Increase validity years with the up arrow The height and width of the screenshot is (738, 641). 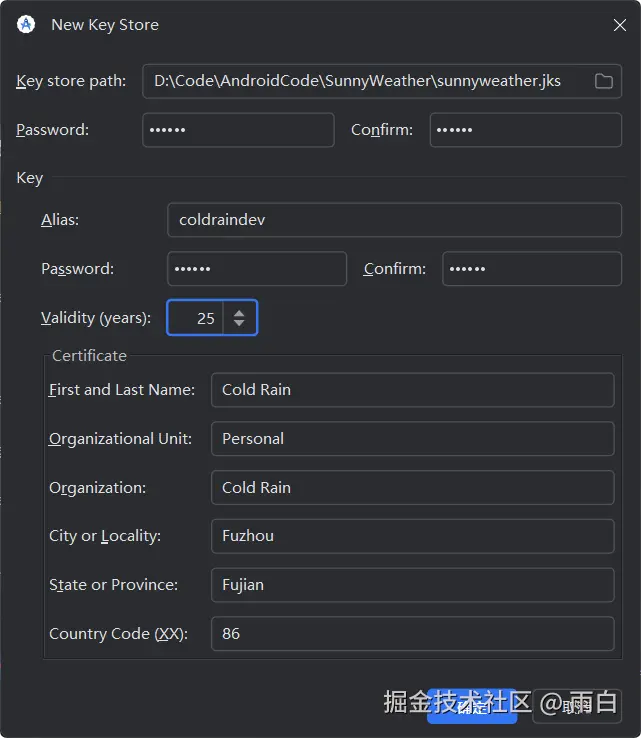[x=239, y=312]
